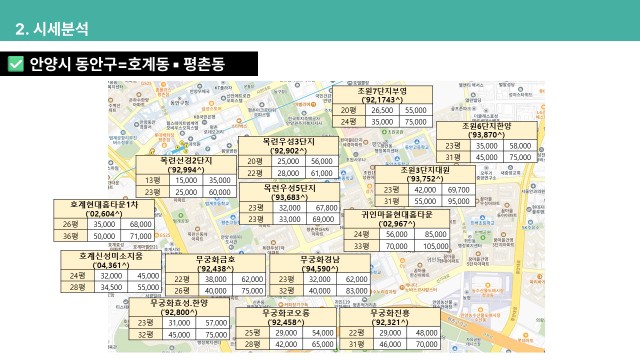
Task: Select '('93,870^)' under 조원6단지한양
Action: click(x=487, y=135)
